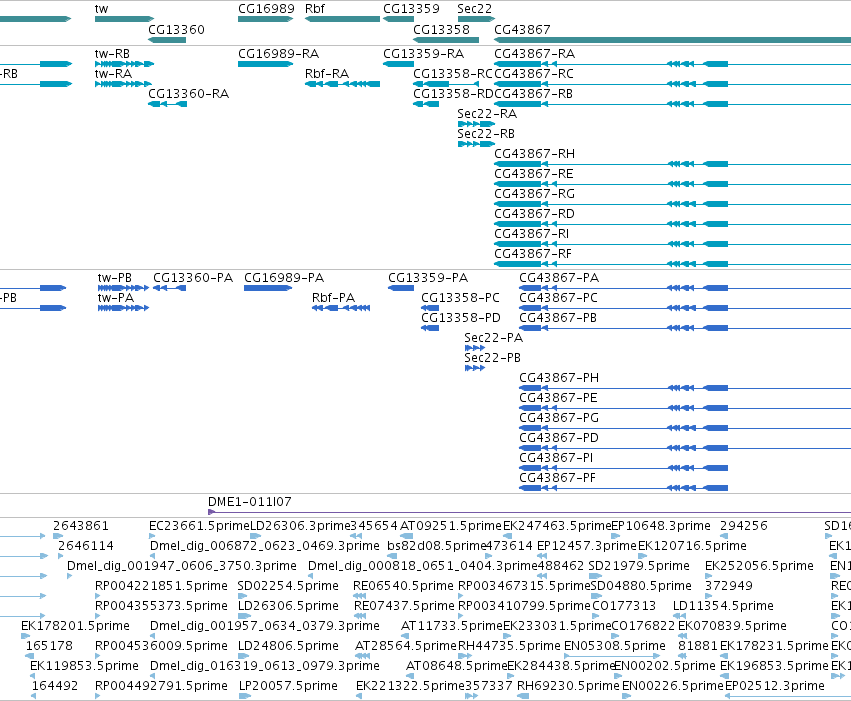Select transcript CG13358-RC

point(453,74)
